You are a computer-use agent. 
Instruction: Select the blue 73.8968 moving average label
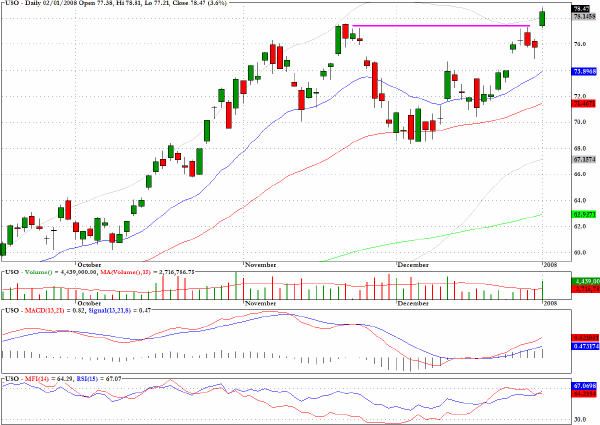coord(584,71)
